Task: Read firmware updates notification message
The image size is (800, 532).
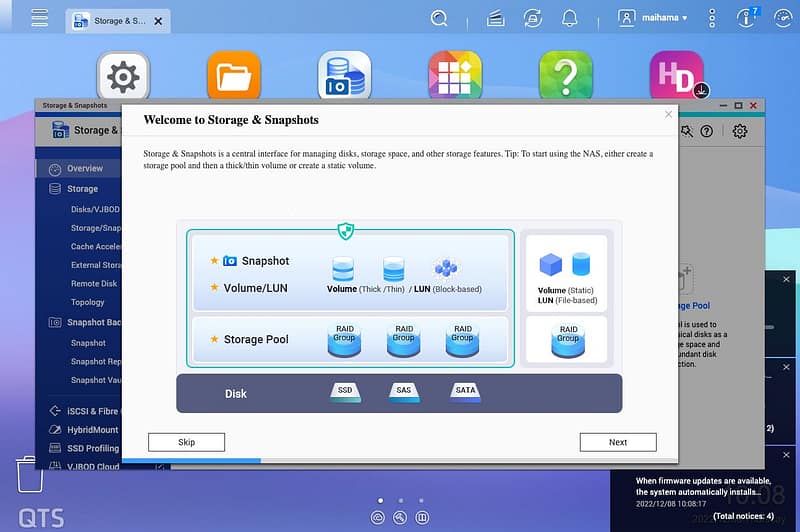Action: coord(703,487)
